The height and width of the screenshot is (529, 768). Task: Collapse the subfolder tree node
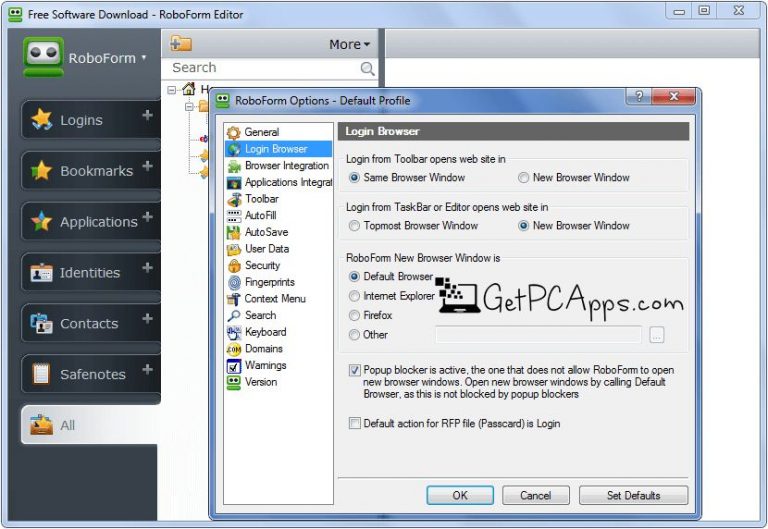click(190, 106)
